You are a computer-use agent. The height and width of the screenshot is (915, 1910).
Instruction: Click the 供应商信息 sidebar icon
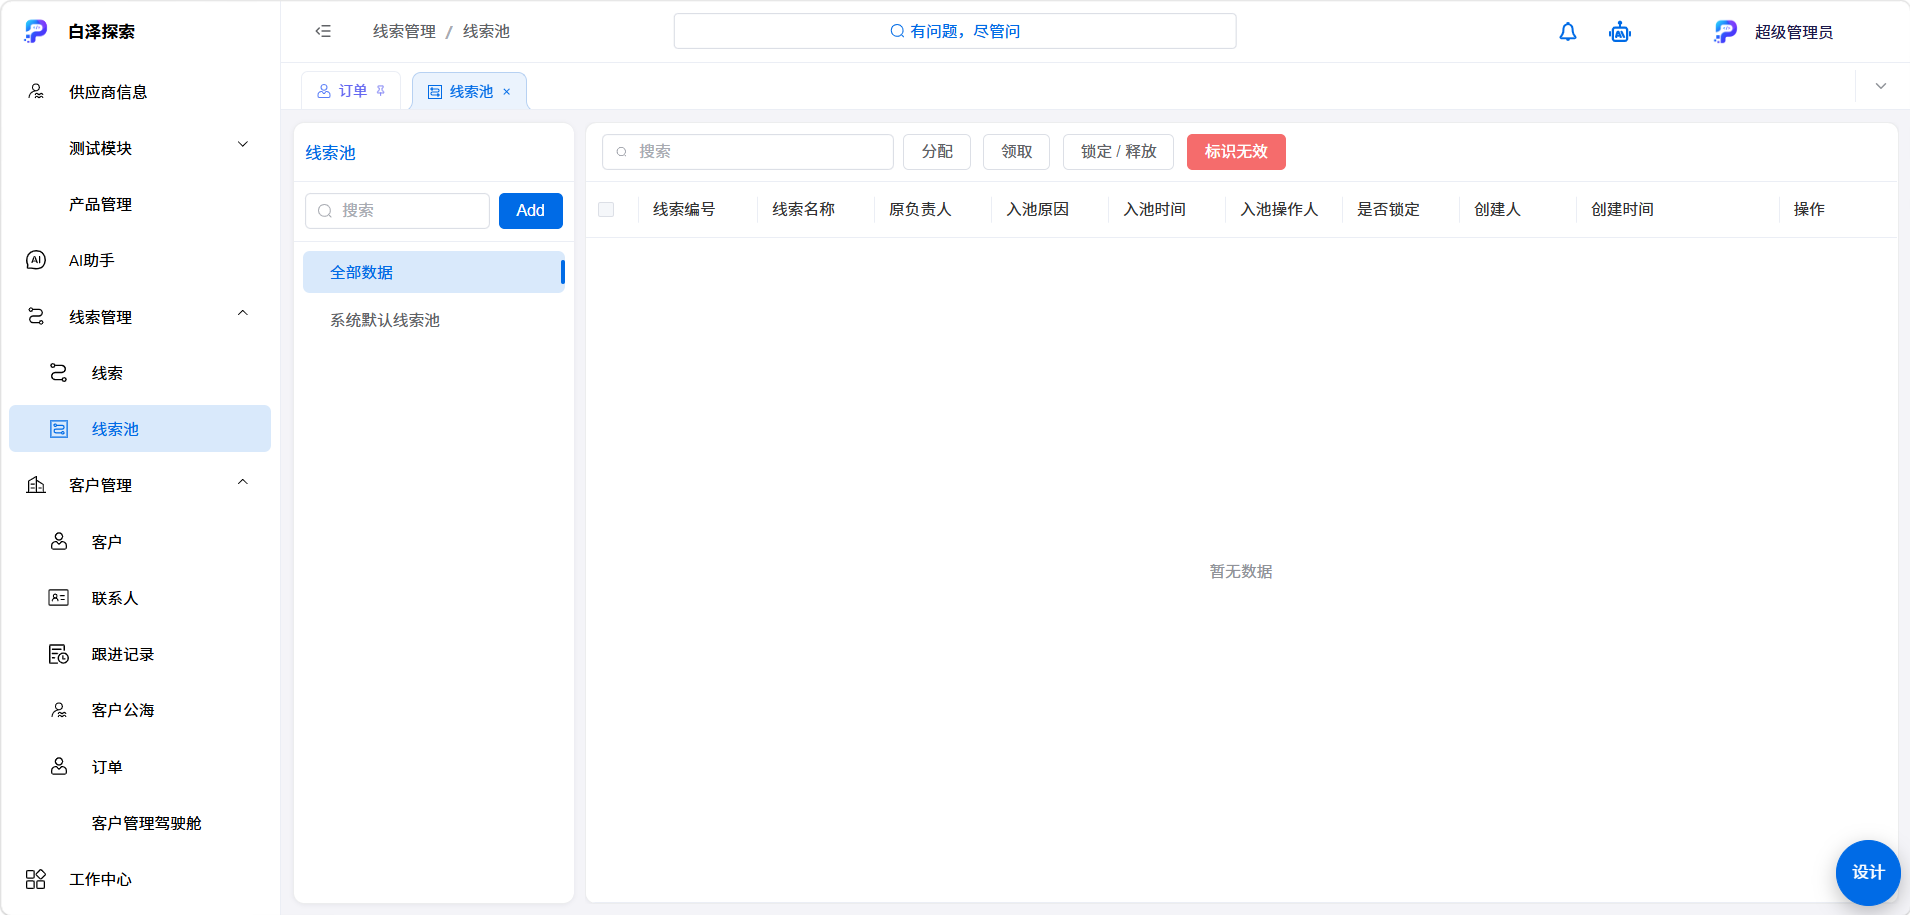[x=36, y=91]
